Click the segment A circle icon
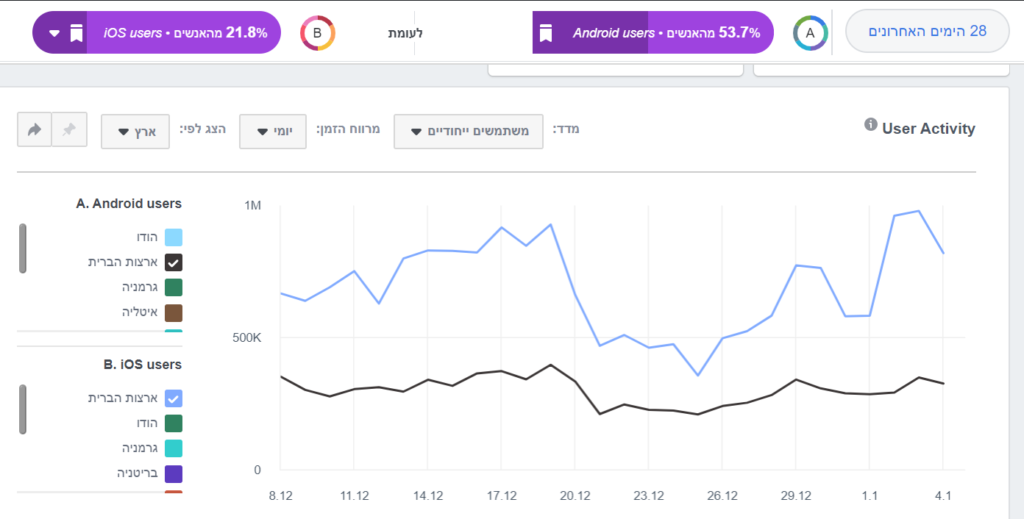 pyautogui.click(x=810, y=33)
